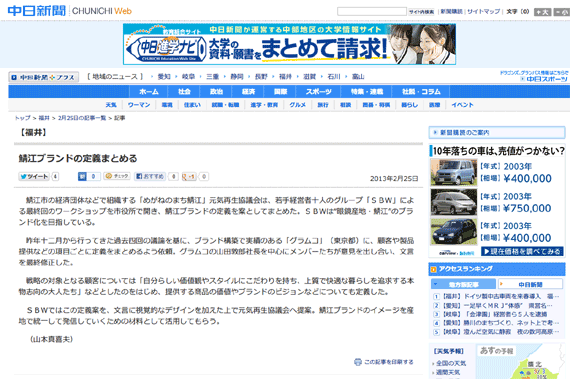Open the 全国の天気 weather link
The height and width of the screenshot is (379, 570).
[x=451, y=363]
